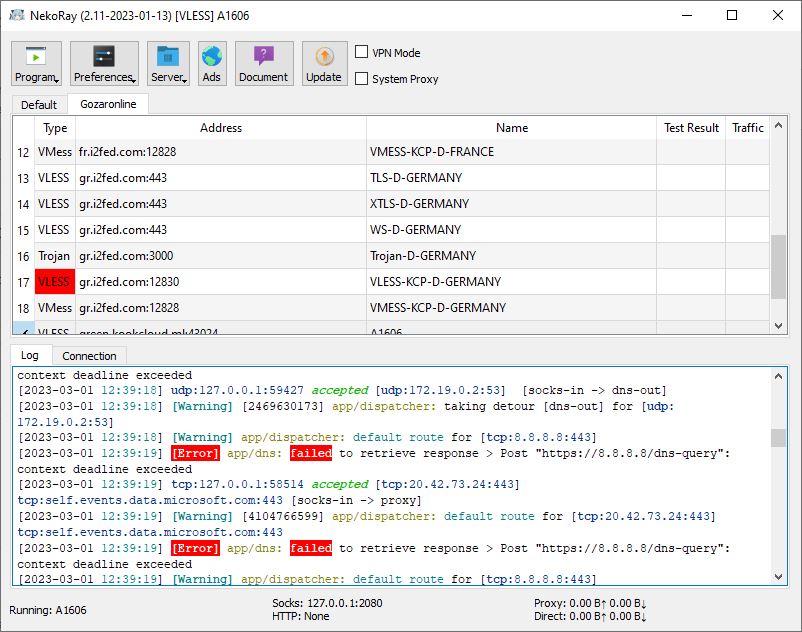Enable System Proxy
The height and width of the screenshot is (632, 802).
[x=362, y=79]
